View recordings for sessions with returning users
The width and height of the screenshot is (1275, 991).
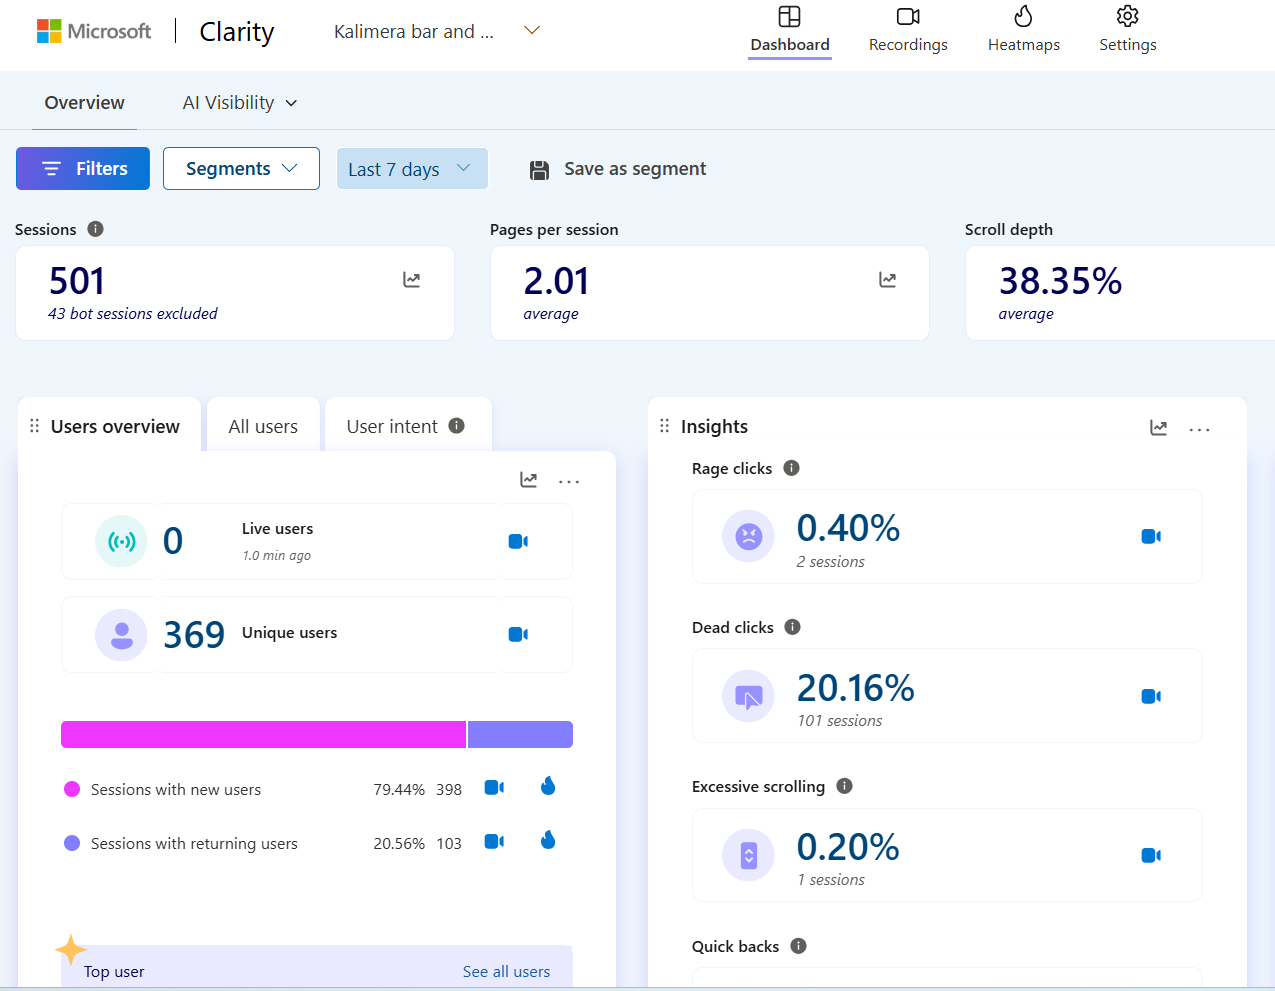494,842
